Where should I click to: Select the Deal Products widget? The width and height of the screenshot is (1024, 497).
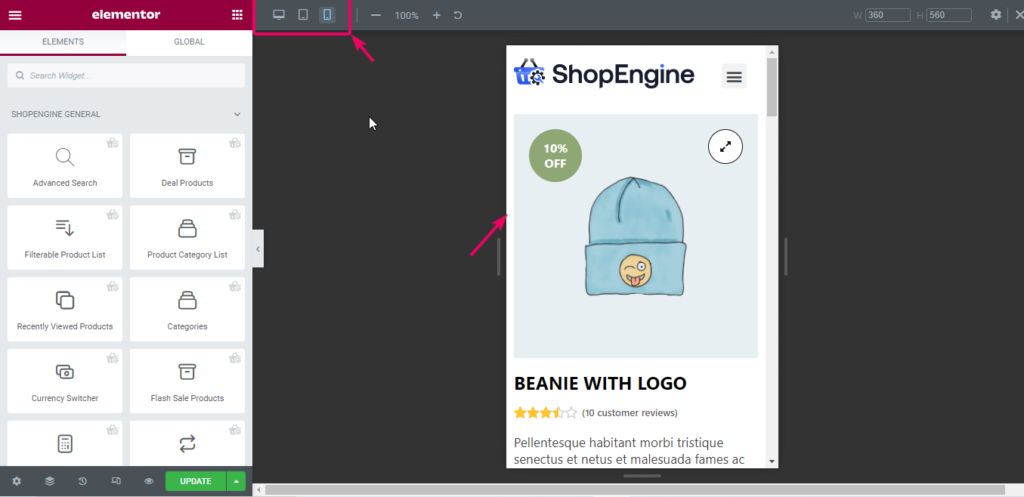187,166
